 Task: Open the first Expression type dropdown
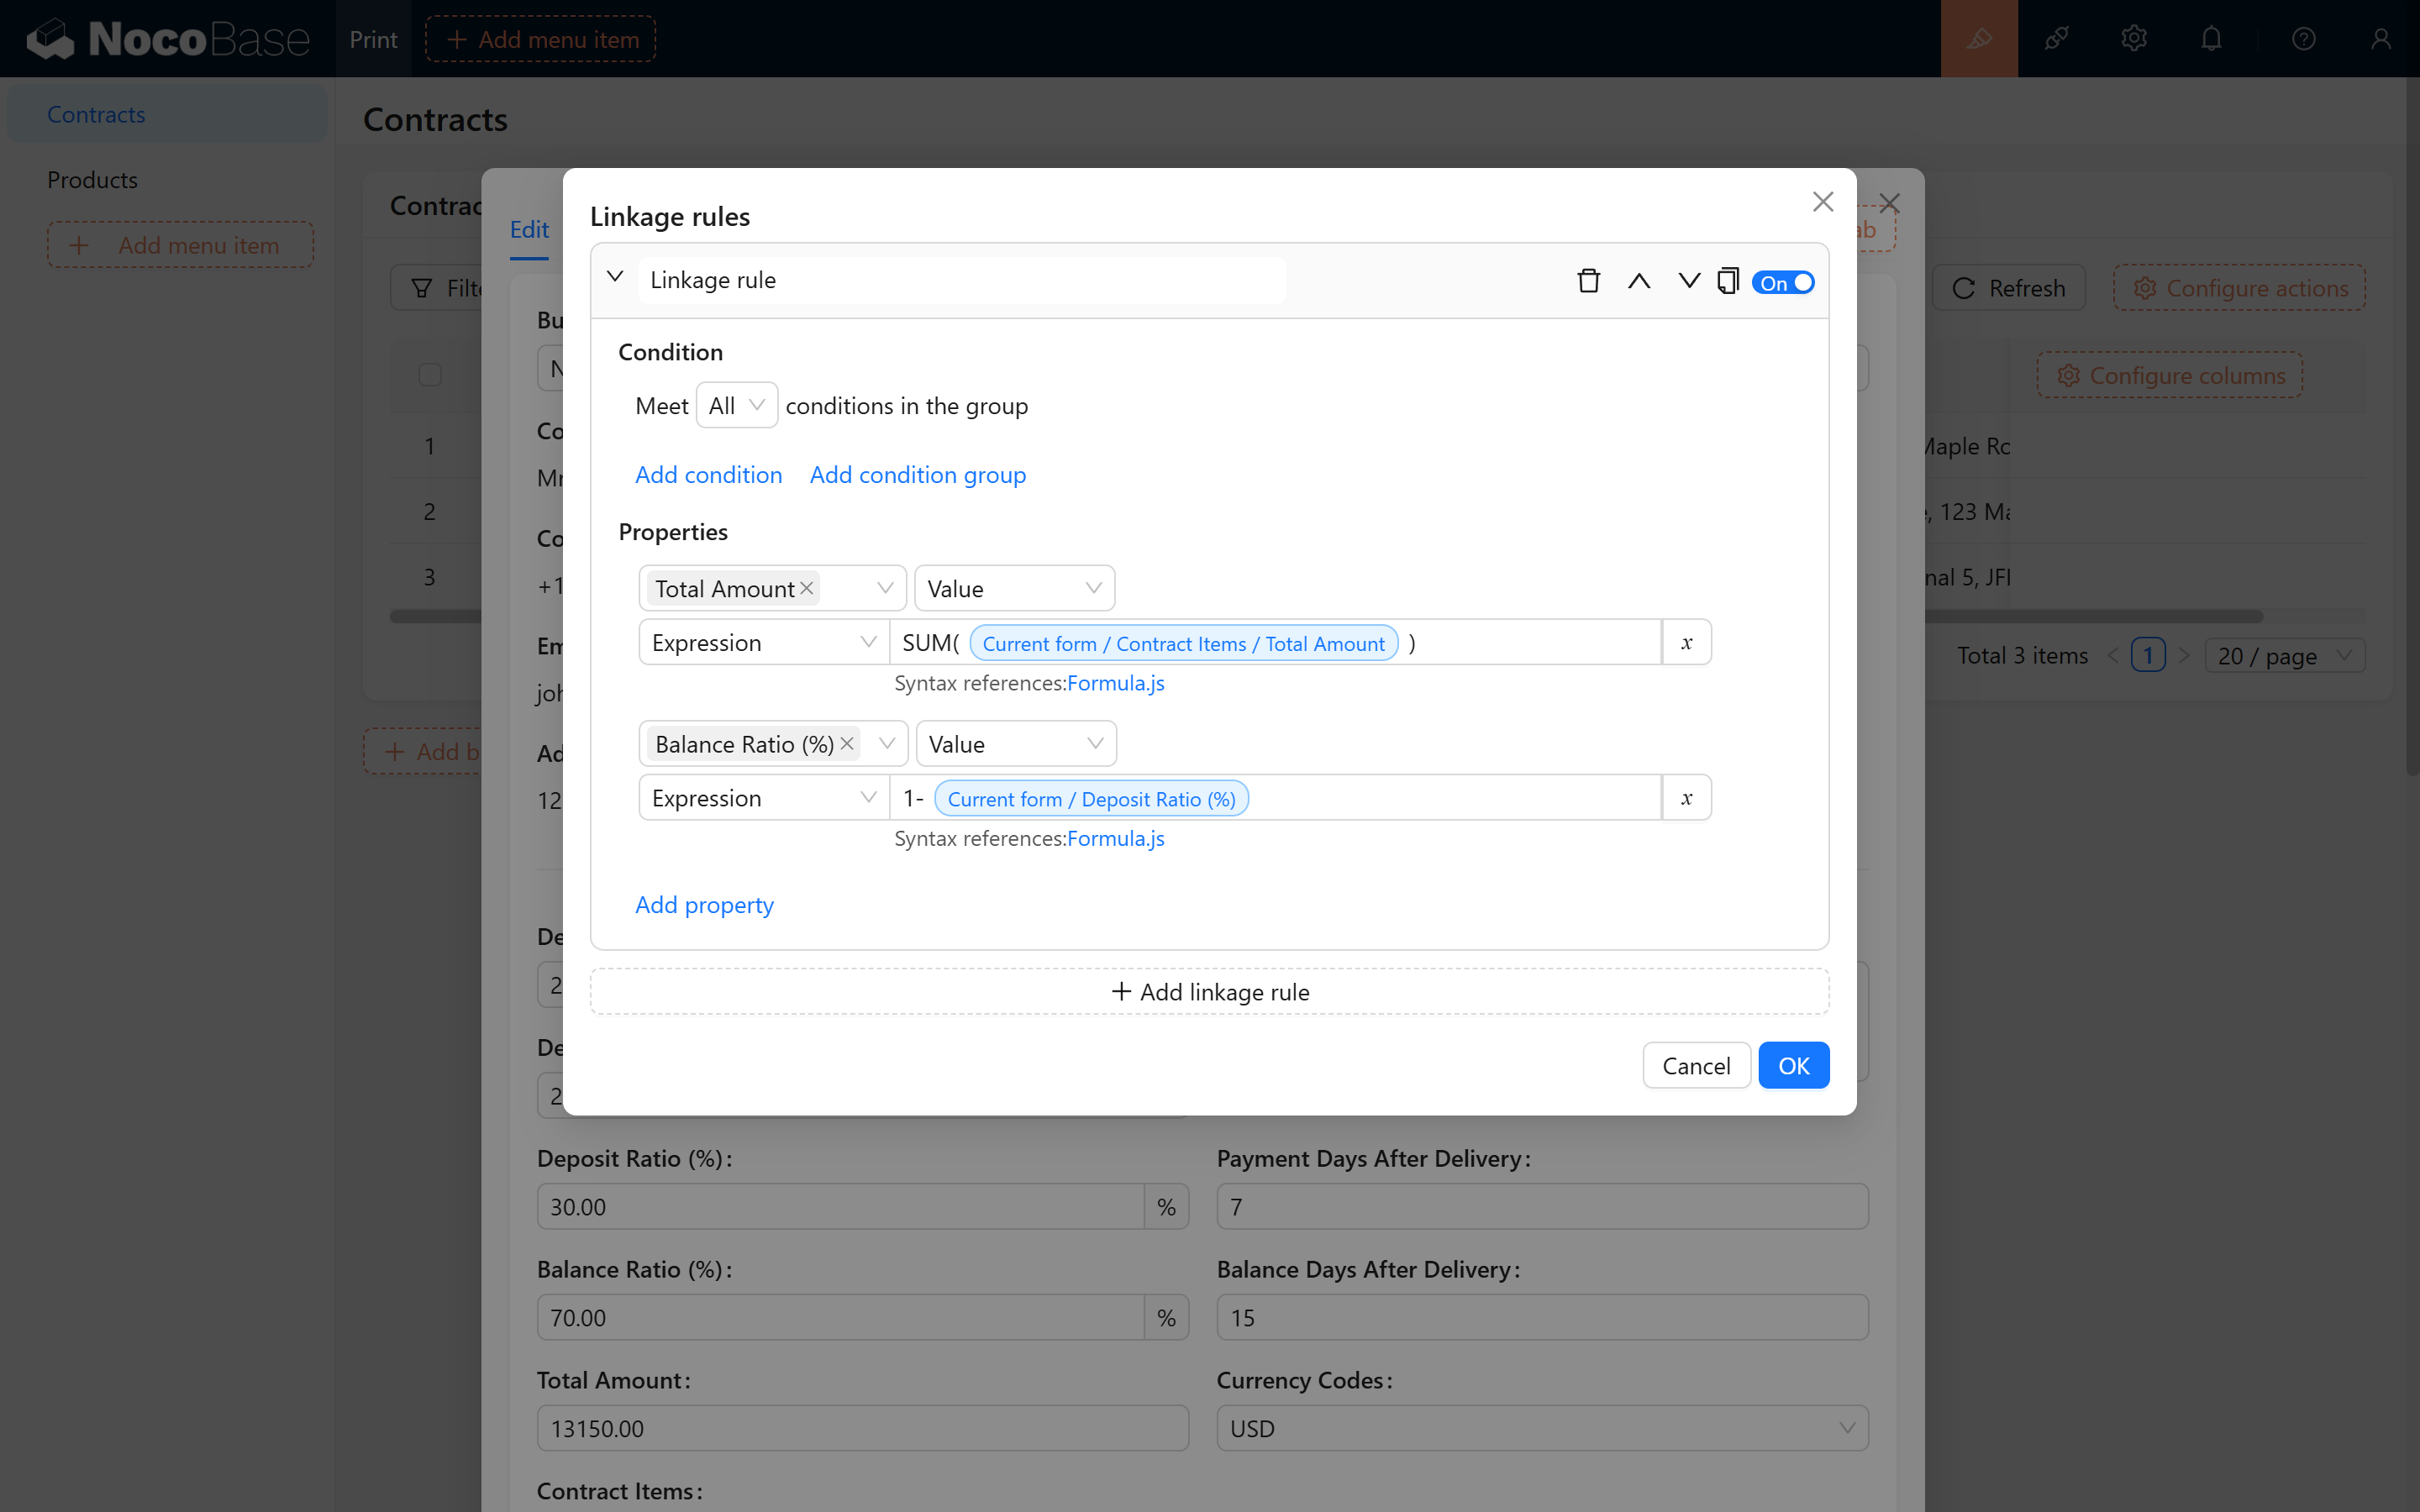click(763, 643)
